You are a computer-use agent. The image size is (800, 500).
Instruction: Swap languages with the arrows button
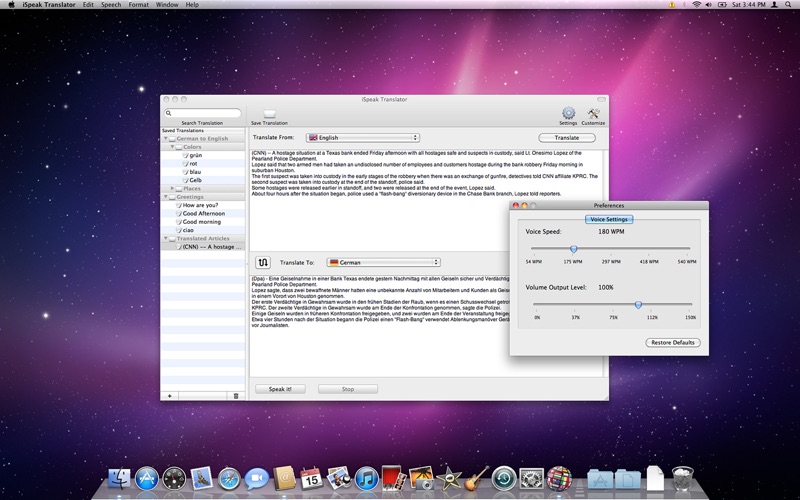click(x=263, y=262)
